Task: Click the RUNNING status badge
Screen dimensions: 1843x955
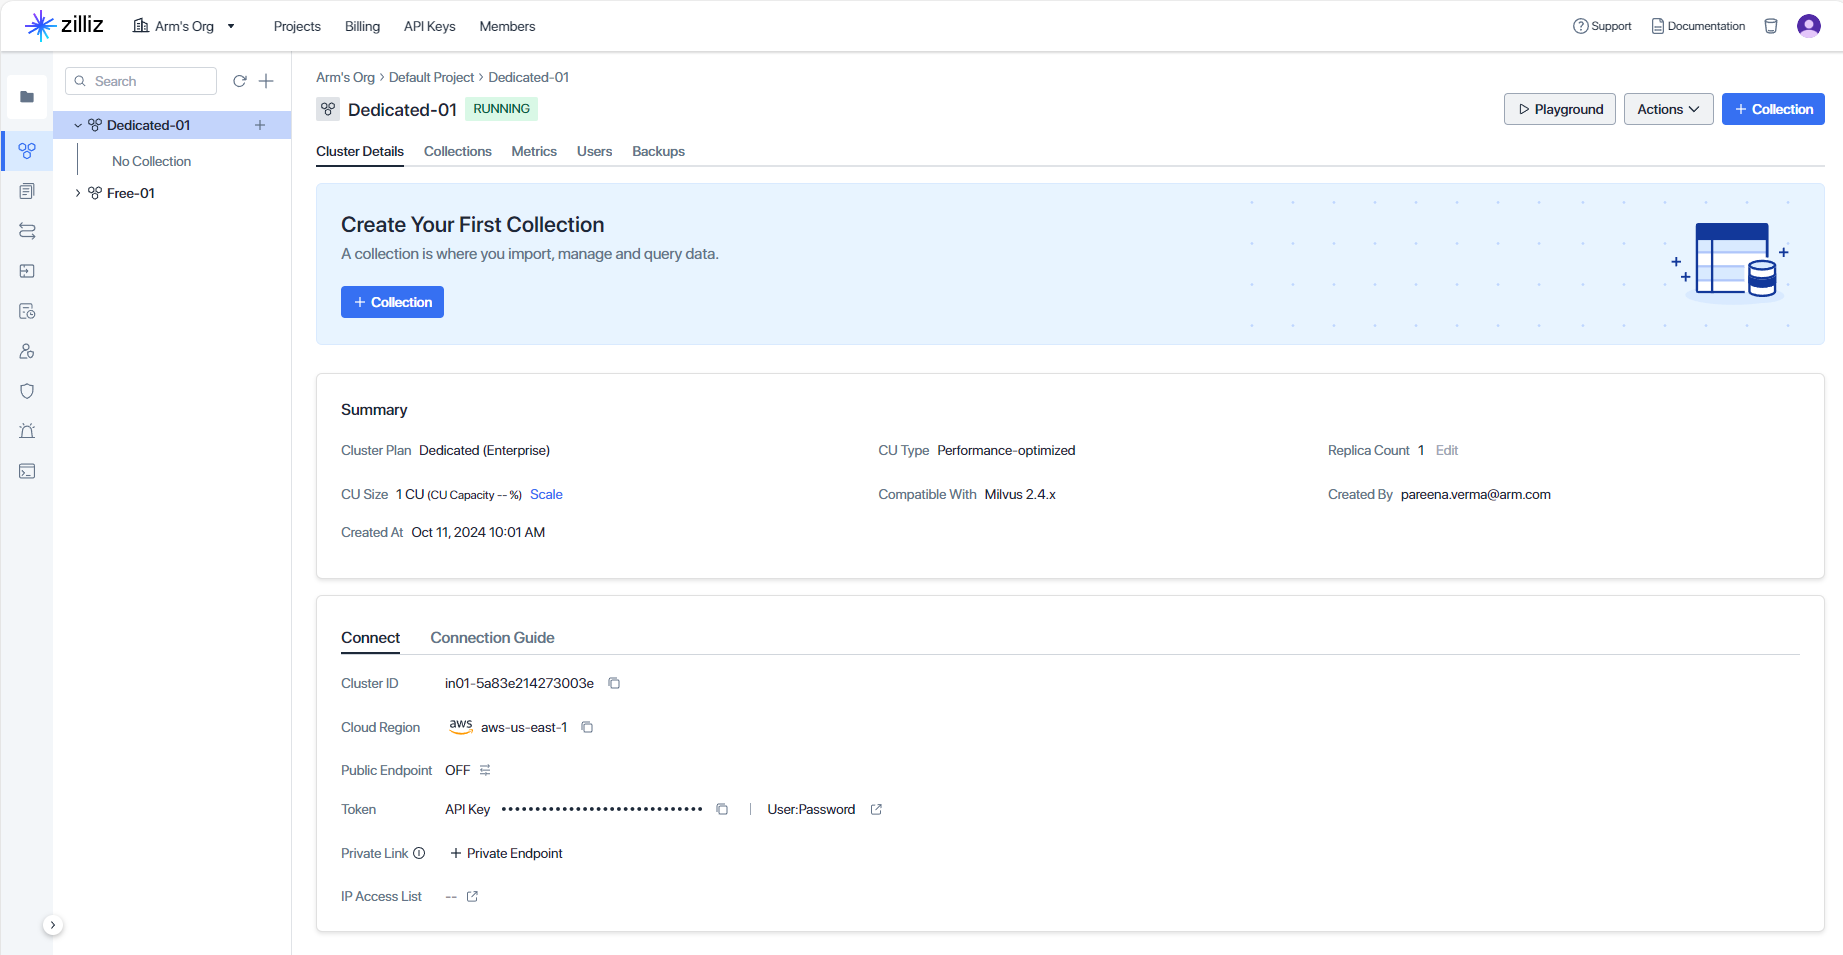Action: click(501, 109)
